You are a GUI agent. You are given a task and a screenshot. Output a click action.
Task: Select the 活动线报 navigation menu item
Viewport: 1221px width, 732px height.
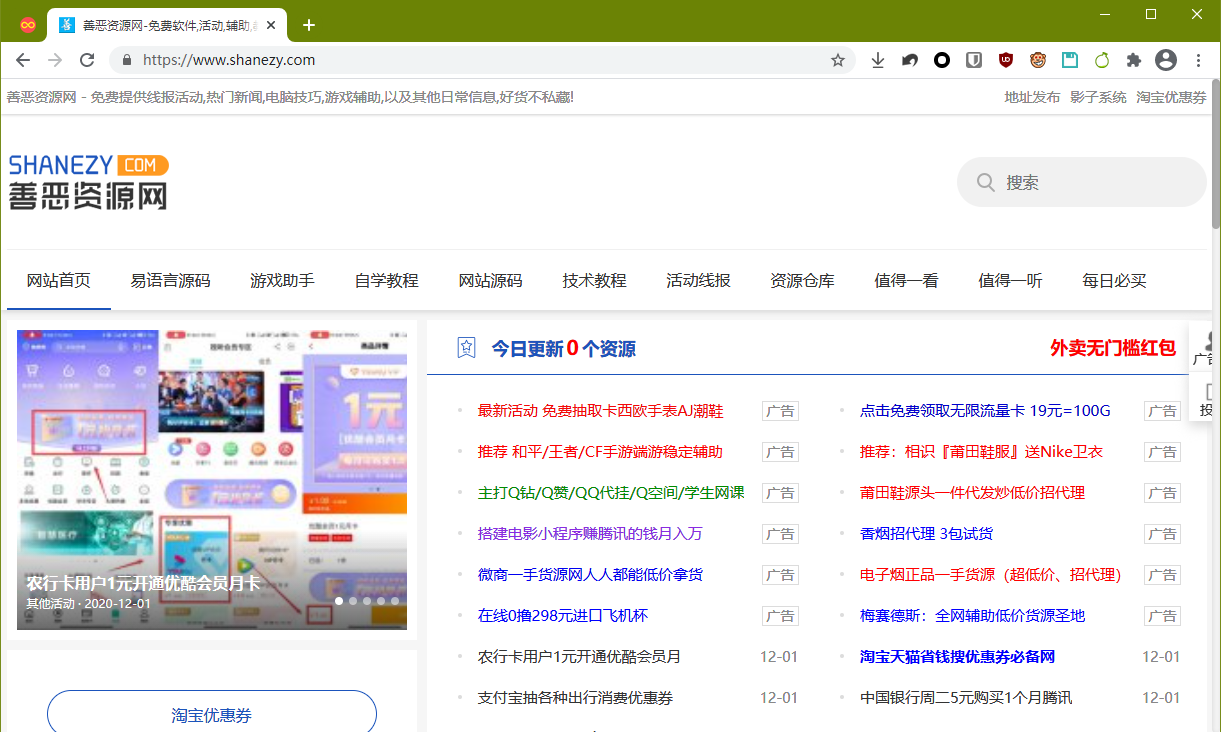coord(698,281)
